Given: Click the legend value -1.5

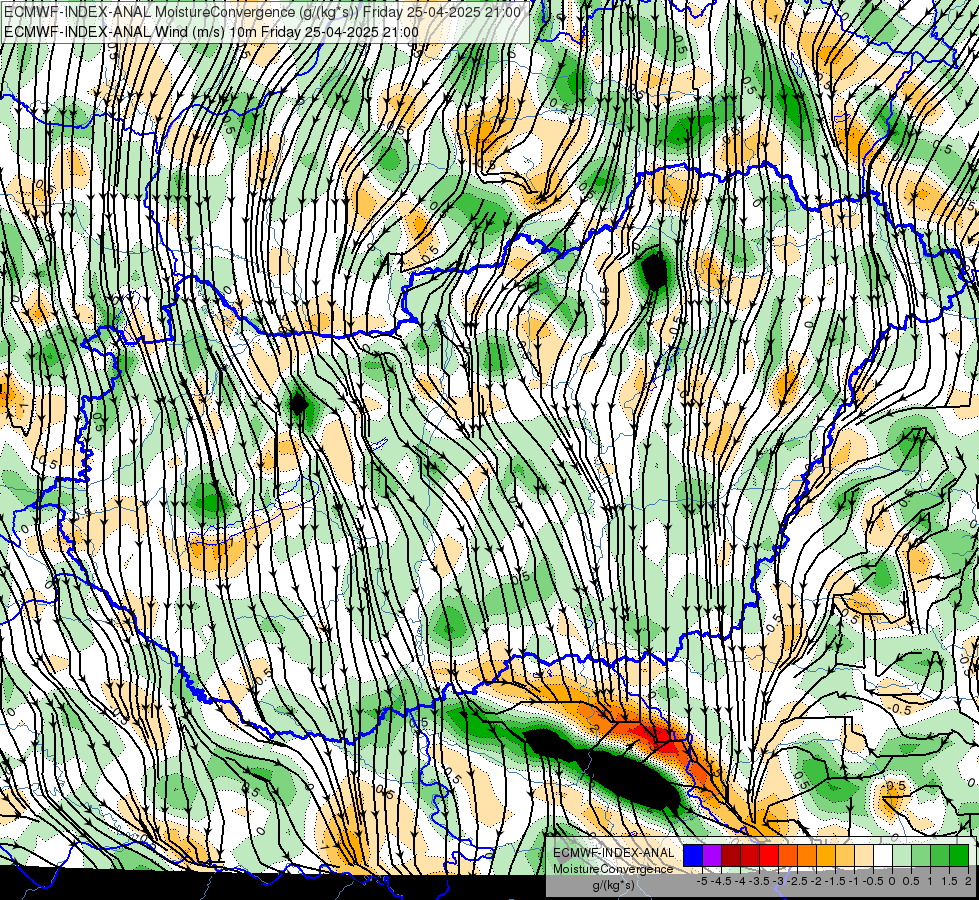Looking at the screenshot, I should (x=835, y=881).
